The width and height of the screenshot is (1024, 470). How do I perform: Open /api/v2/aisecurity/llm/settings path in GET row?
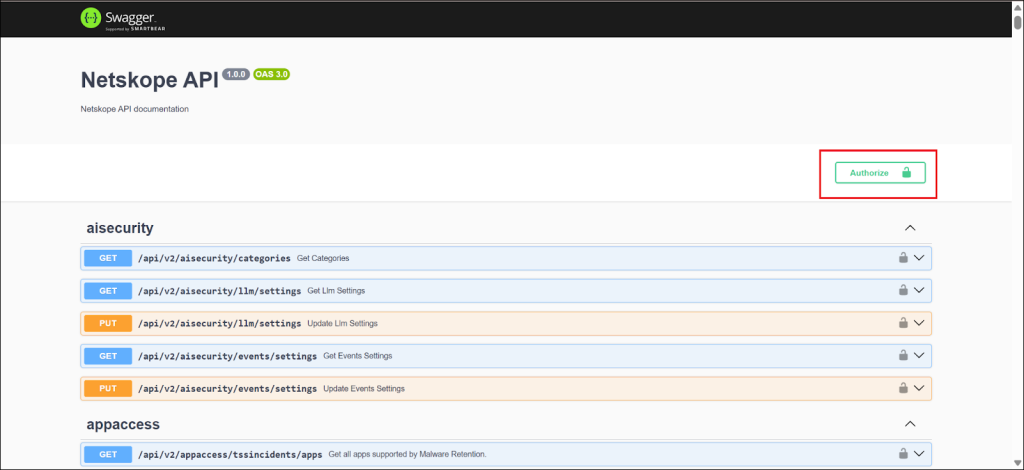[219, 291]
